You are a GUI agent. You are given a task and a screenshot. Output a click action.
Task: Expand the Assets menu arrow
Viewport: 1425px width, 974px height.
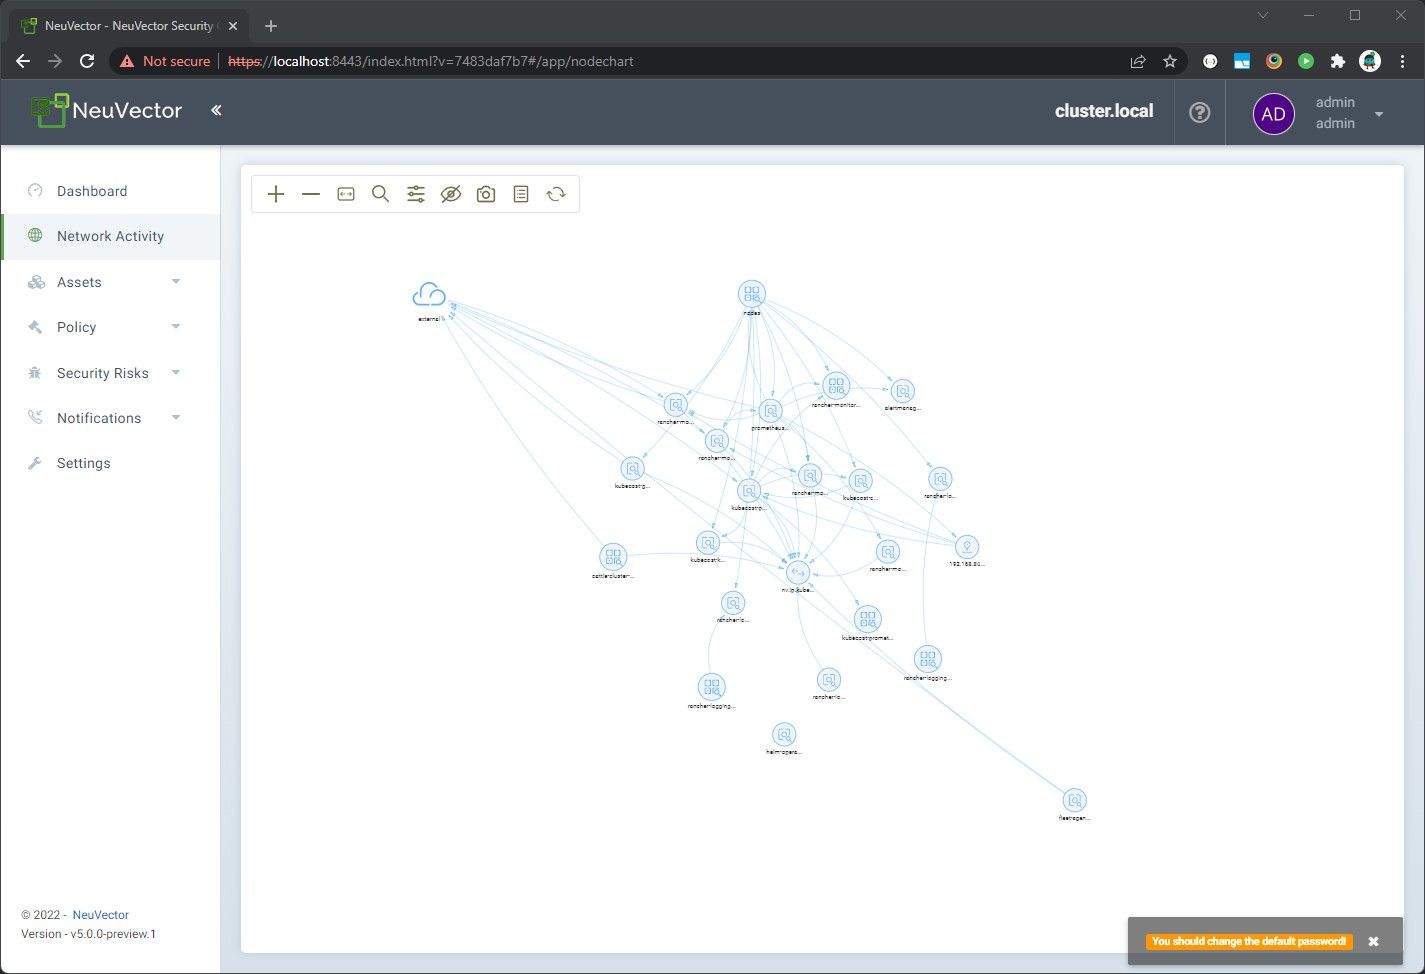tap(176, 282)
